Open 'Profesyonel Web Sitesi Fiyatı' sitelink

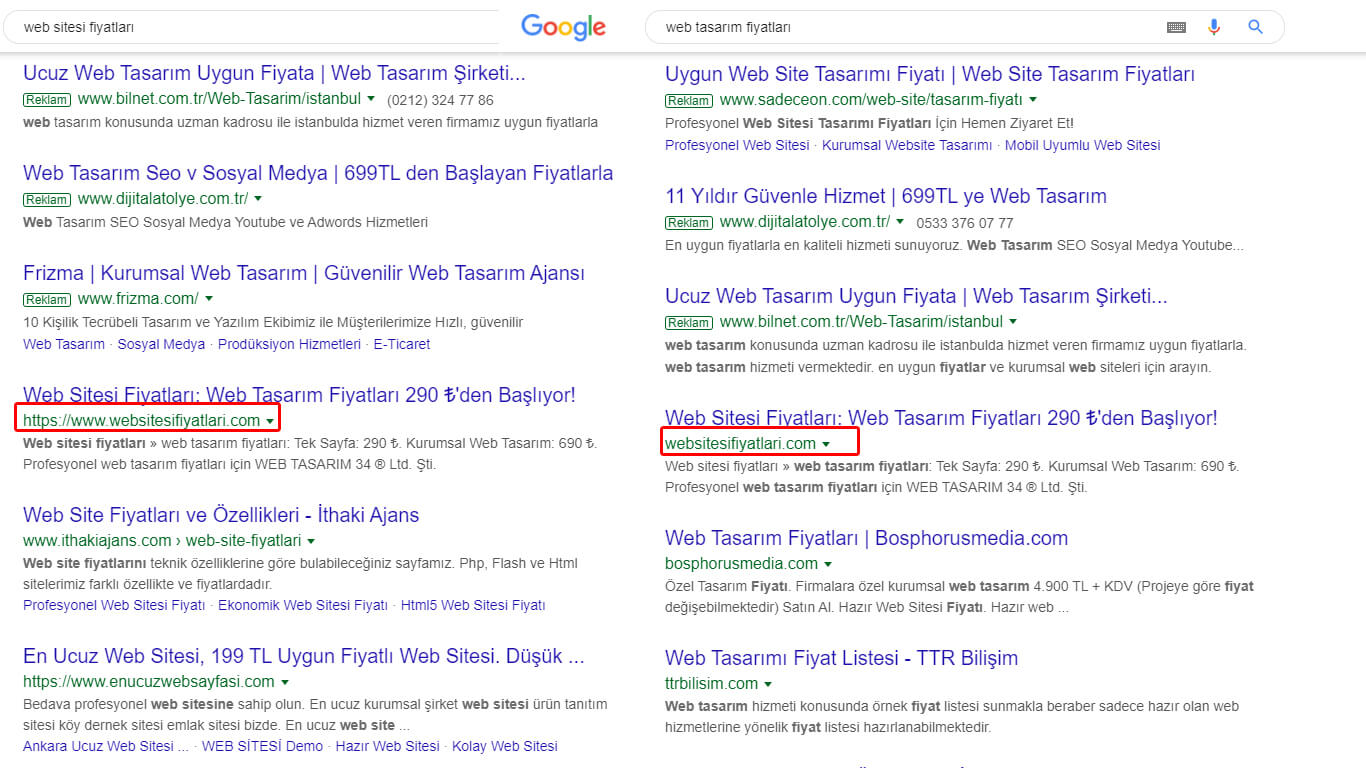click(114, 605)
